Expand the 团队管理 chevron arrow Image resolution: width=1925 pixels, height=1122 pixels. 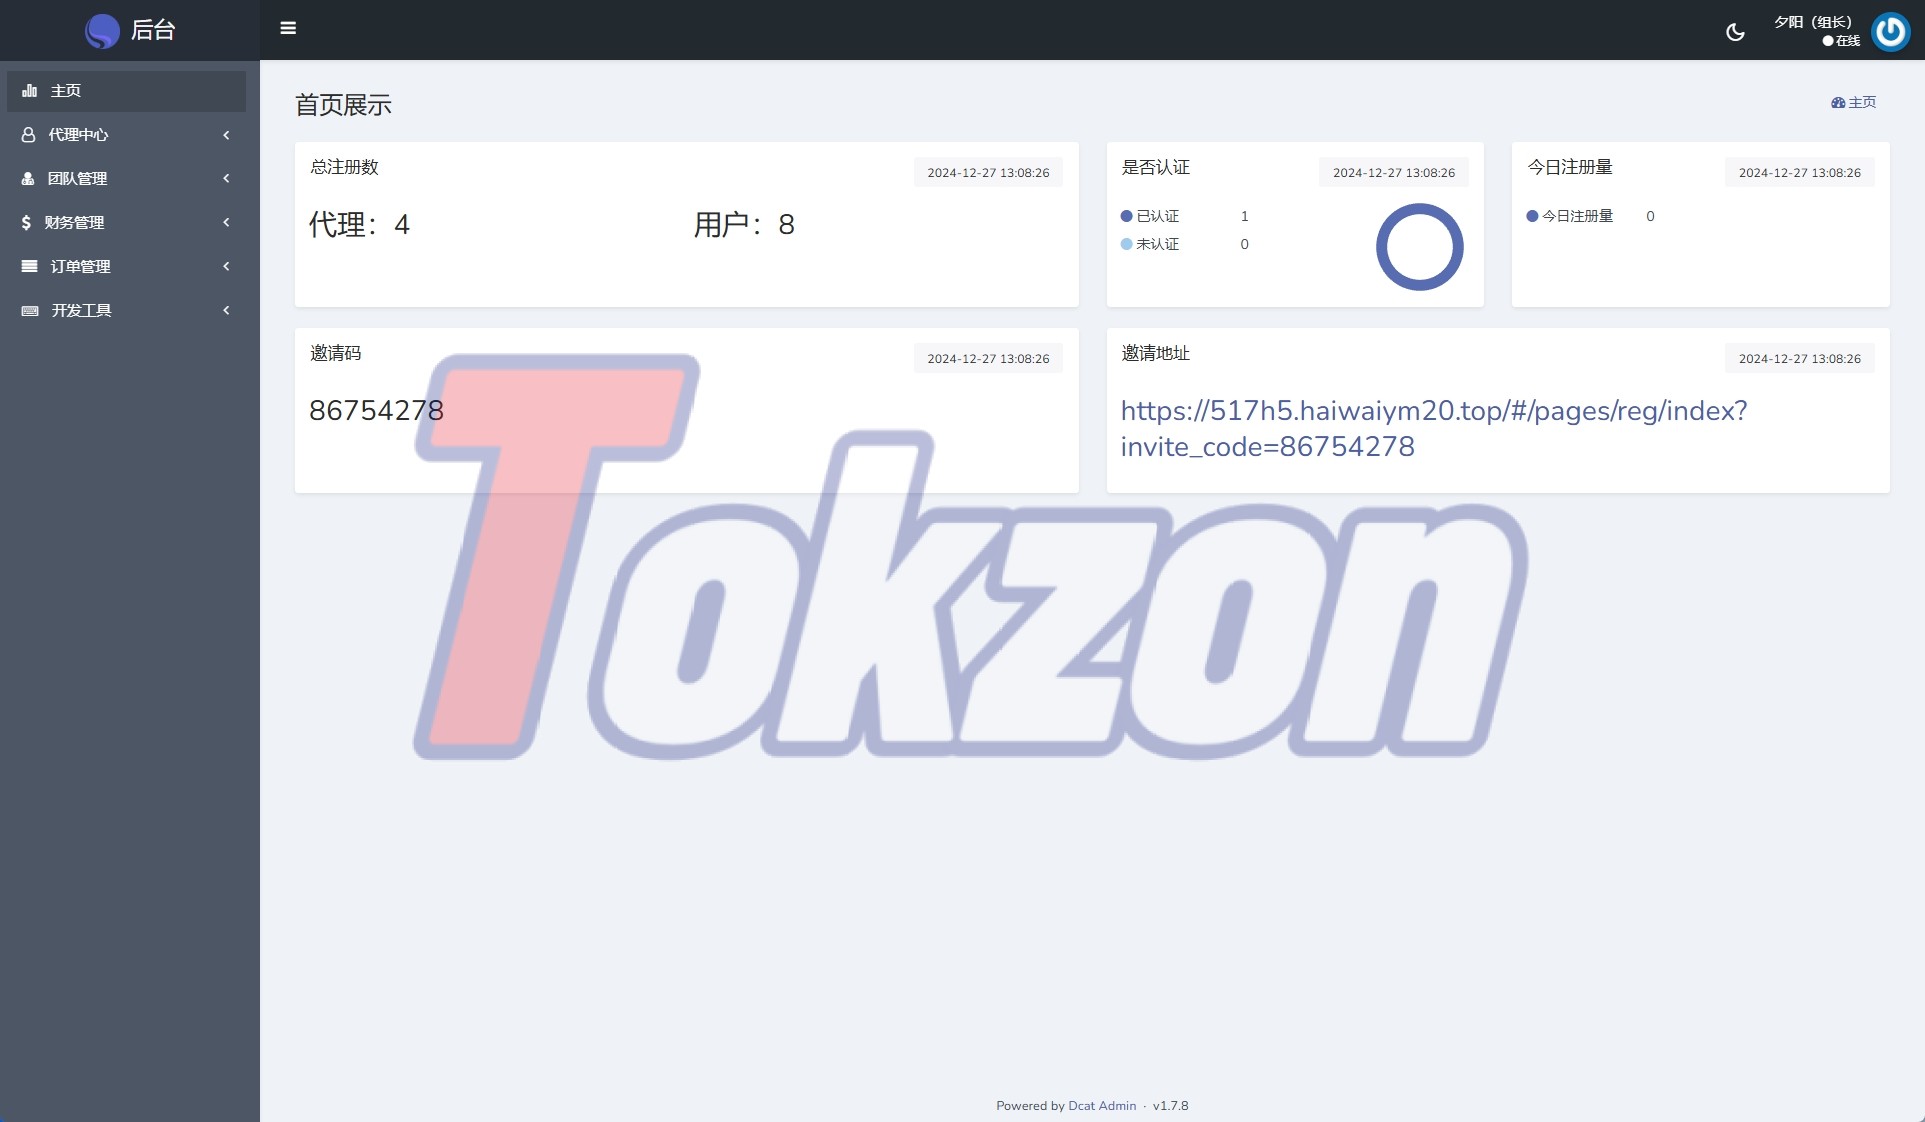(x=226, y=179)
